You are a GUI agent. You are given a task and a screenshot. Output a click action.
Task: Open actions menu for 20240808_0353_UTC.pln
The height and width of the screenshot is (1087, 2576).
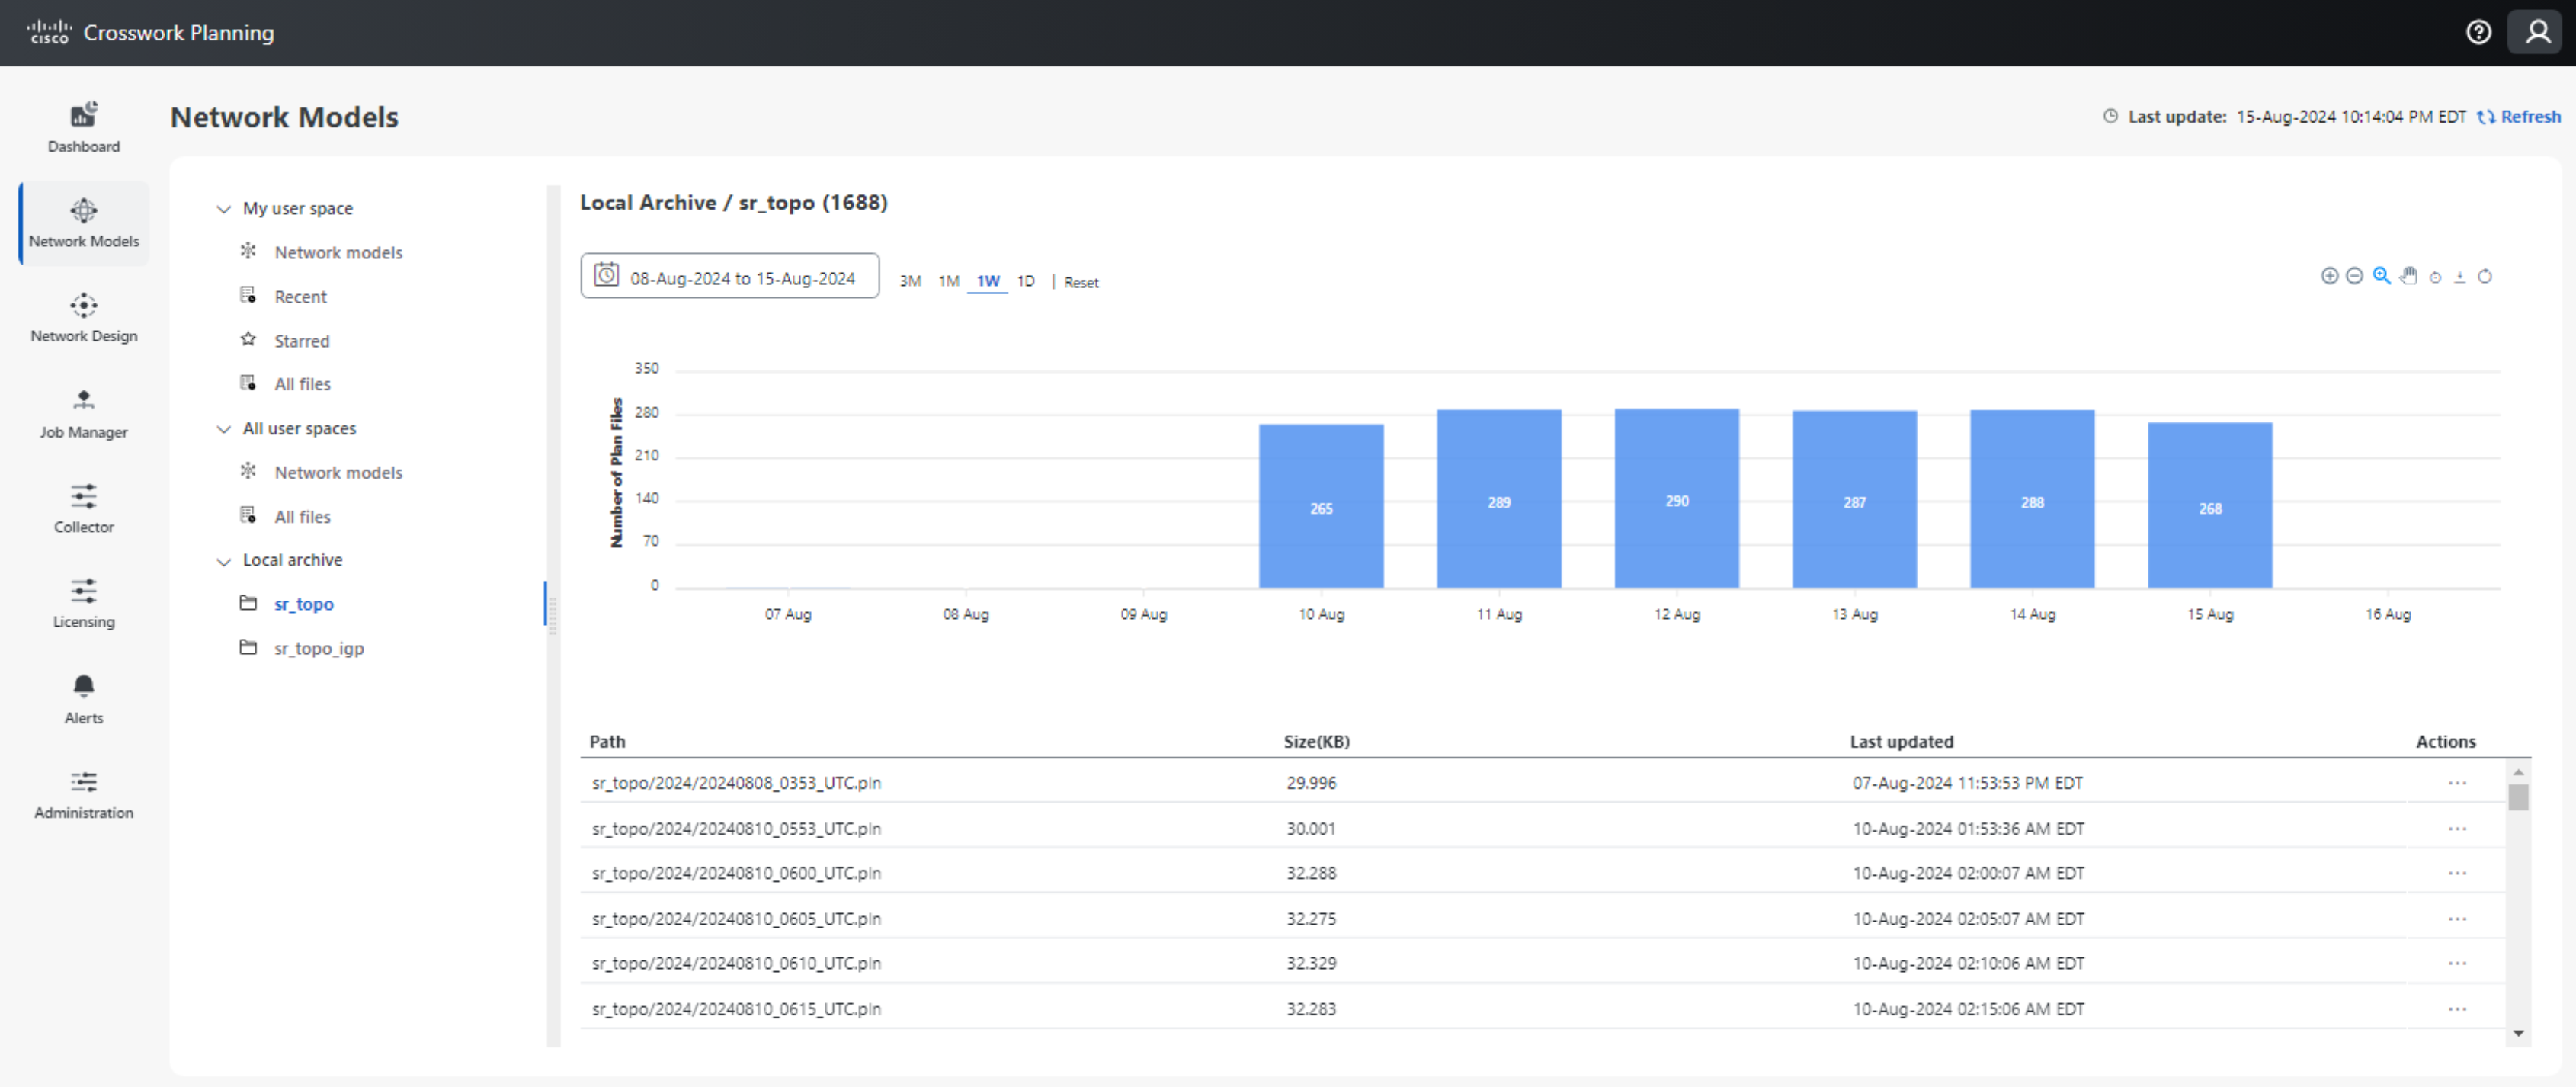pyautogui.click(x=2456, y=783)
